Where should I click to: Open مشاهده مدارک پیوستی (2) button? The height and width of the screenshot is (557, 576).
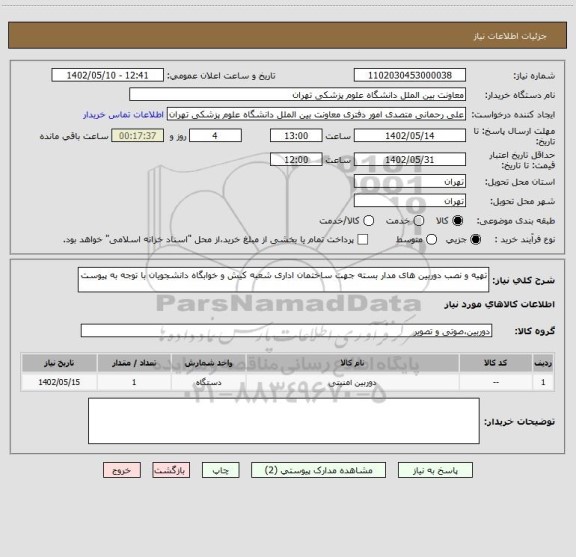[x=318, y=470]
